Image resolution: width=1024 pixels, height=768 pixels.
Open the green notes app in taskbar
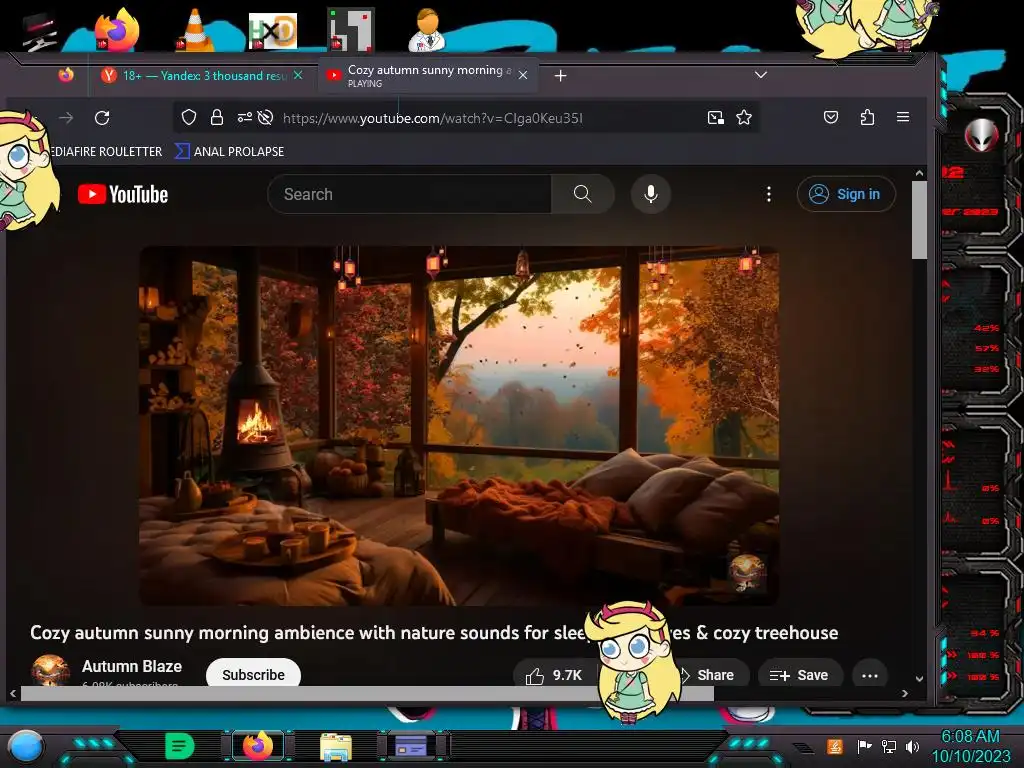[x=180, y=746]
